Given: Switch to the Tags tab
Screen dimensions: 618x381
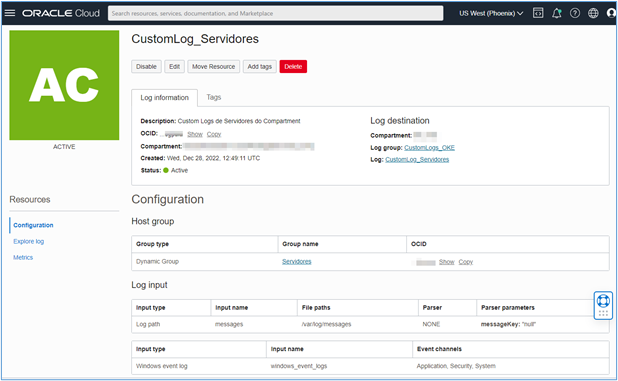Looking at the screenshot, I should (x=214, y=97).
